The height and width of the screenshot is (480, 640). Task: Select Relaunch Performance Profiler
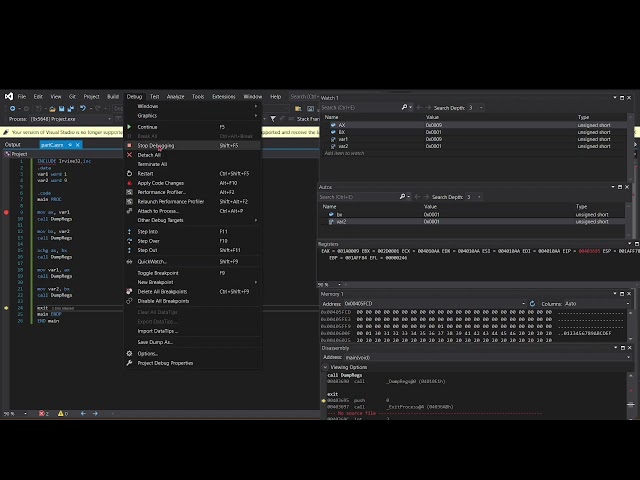coord(192,202)
